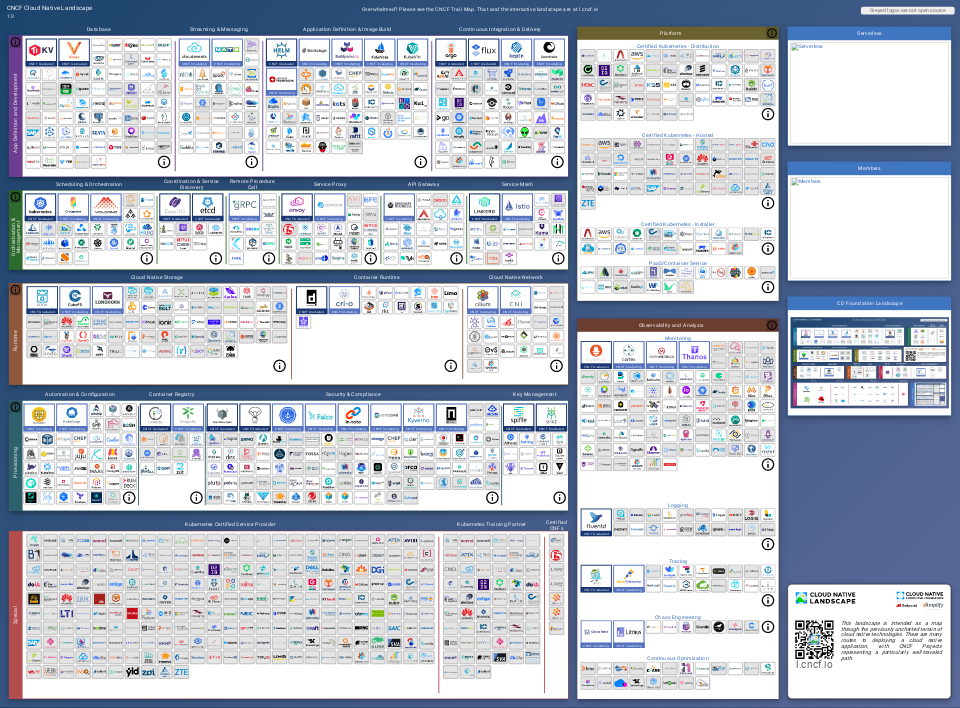
Task: Select the Litmus logo
Action: pos(629,635)
